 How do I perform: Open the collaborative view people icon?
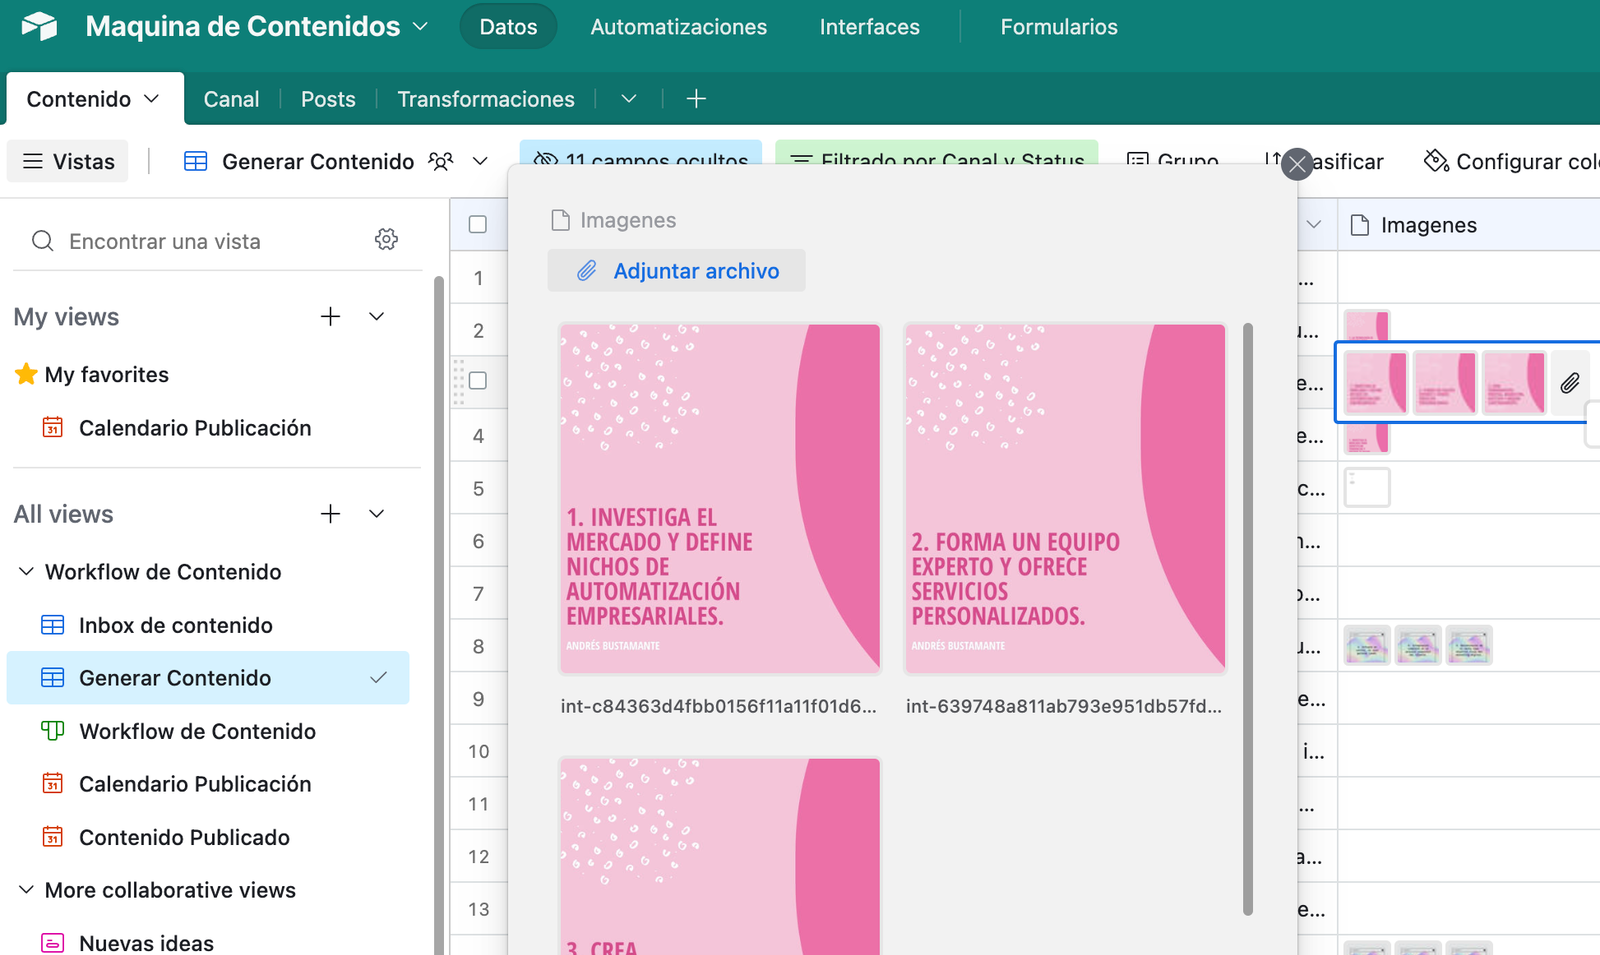(441, 161)
